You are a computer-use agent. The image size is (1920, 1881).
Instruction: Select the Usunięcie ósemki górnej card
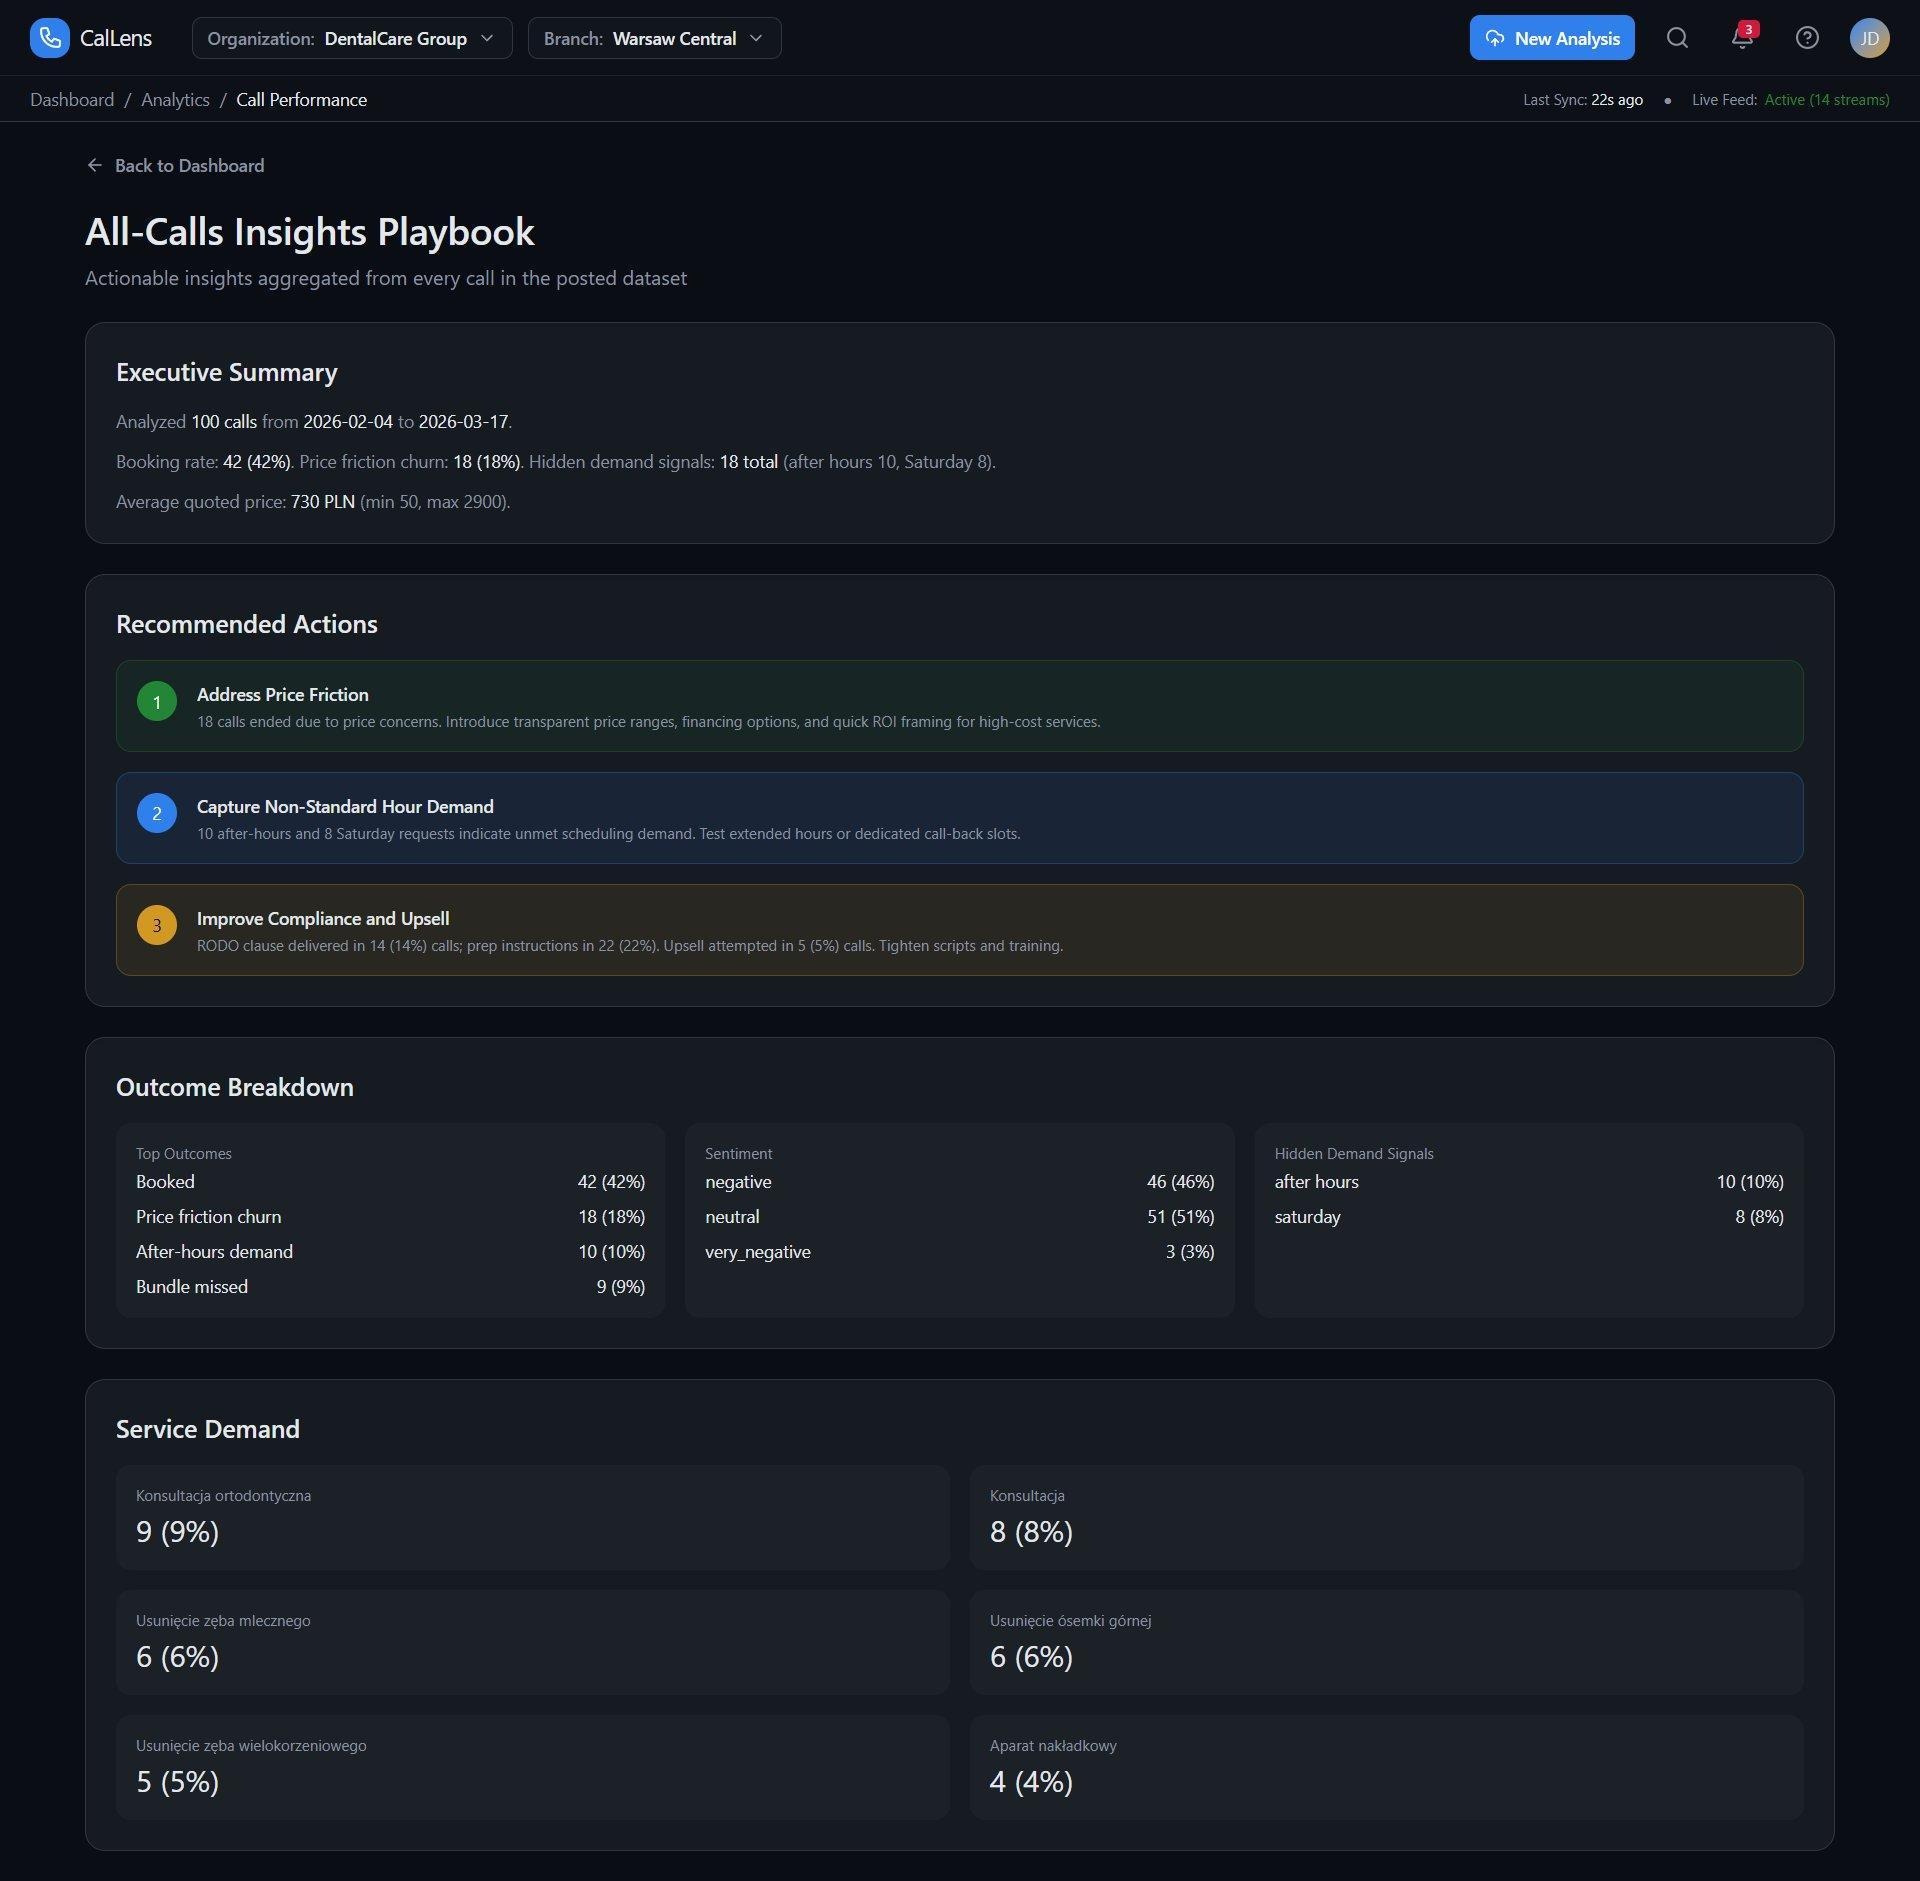pyautogui.click(x=1386, y=1643)
